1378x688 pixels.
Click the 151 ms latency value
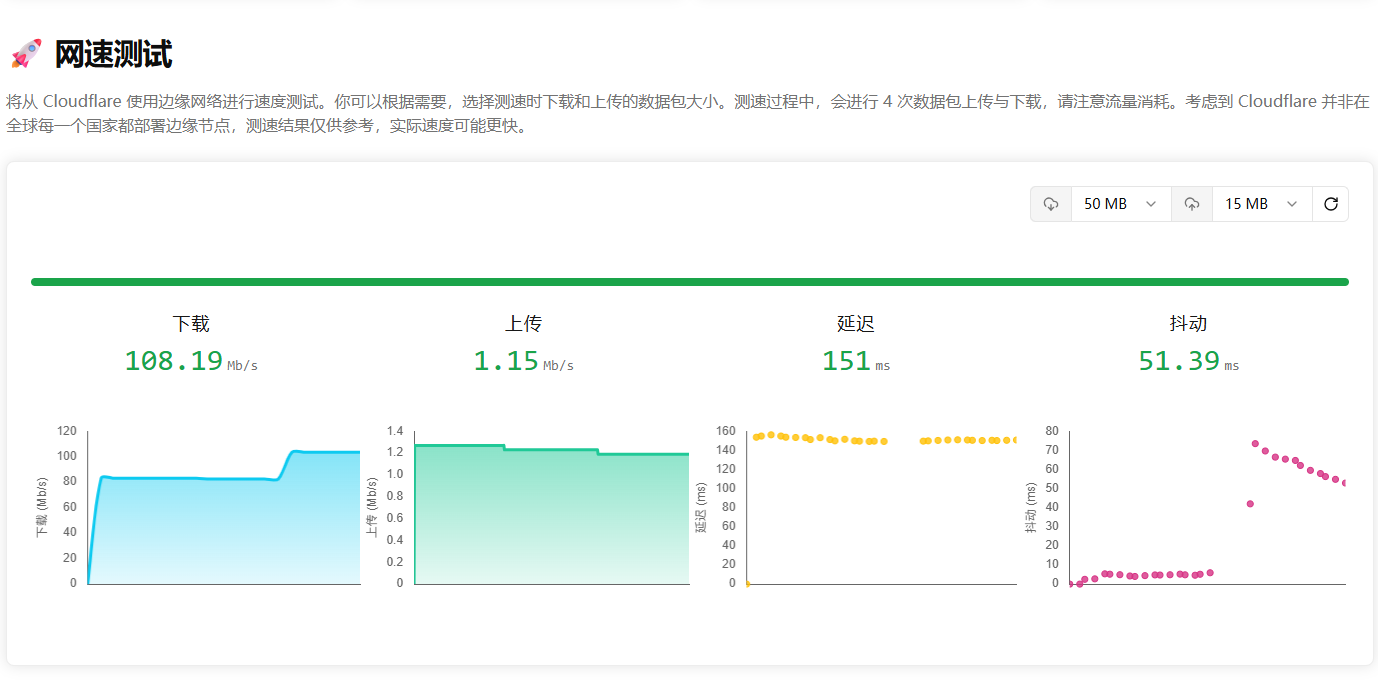(x=856, y=361)
